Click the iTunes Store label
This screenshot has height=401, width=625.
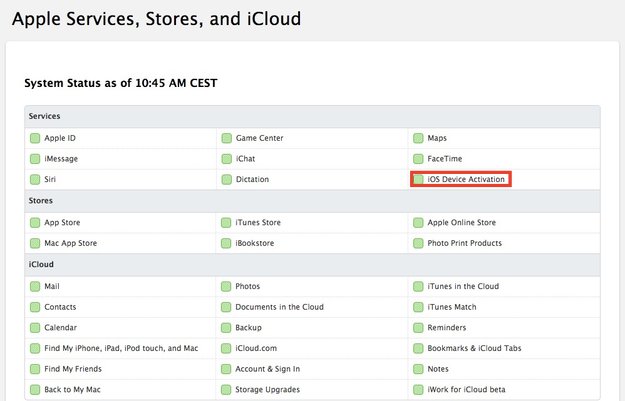pos(258,222)
